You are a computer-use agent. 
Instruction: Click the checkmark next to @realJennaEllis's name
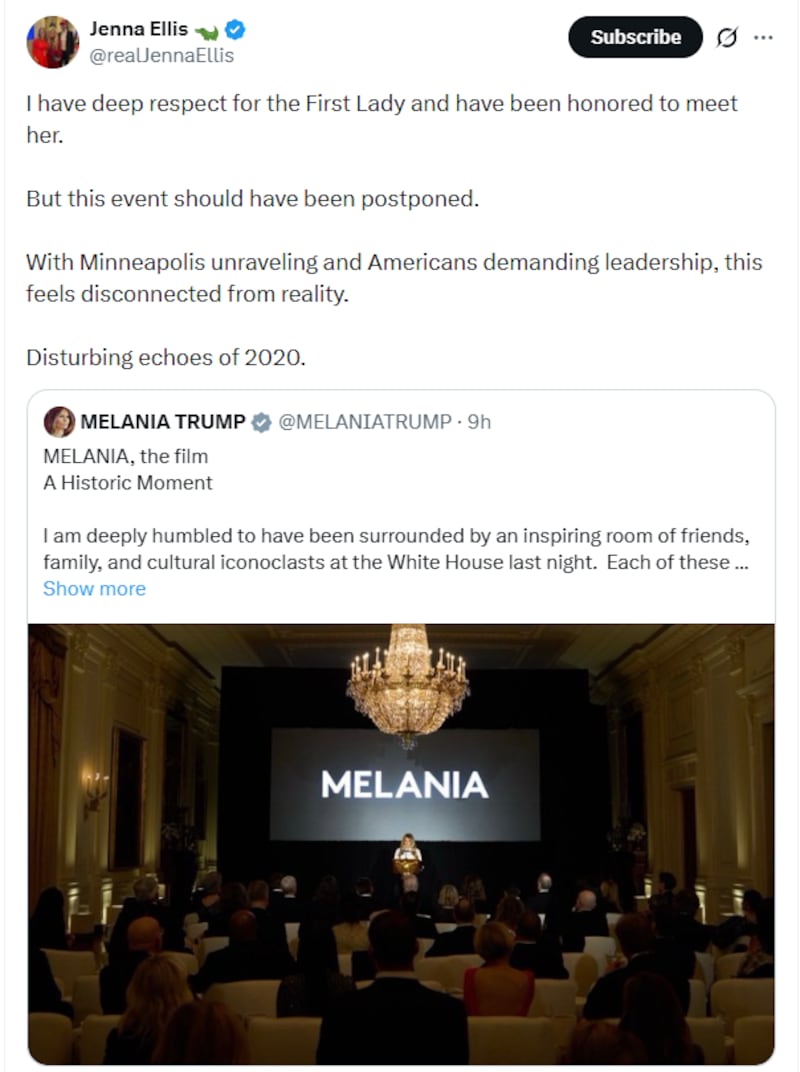click(233, 29)
